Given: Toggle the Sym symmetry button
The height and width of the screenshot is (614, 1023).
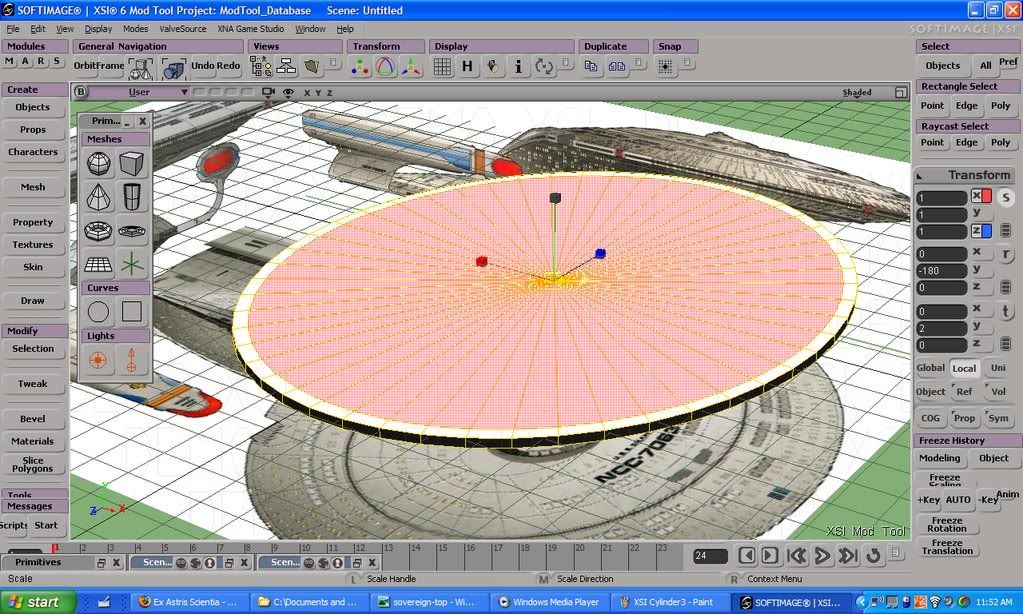Looking at the screenshot, I should [998, 418].
